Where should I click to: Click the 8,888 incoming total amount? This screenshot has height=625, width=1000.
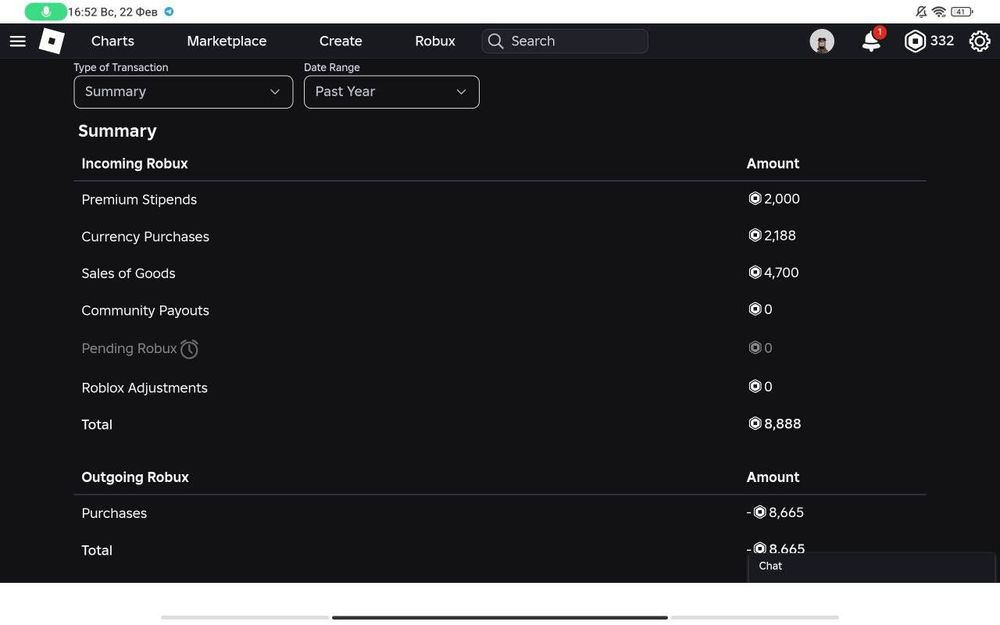tap(775, 424)
